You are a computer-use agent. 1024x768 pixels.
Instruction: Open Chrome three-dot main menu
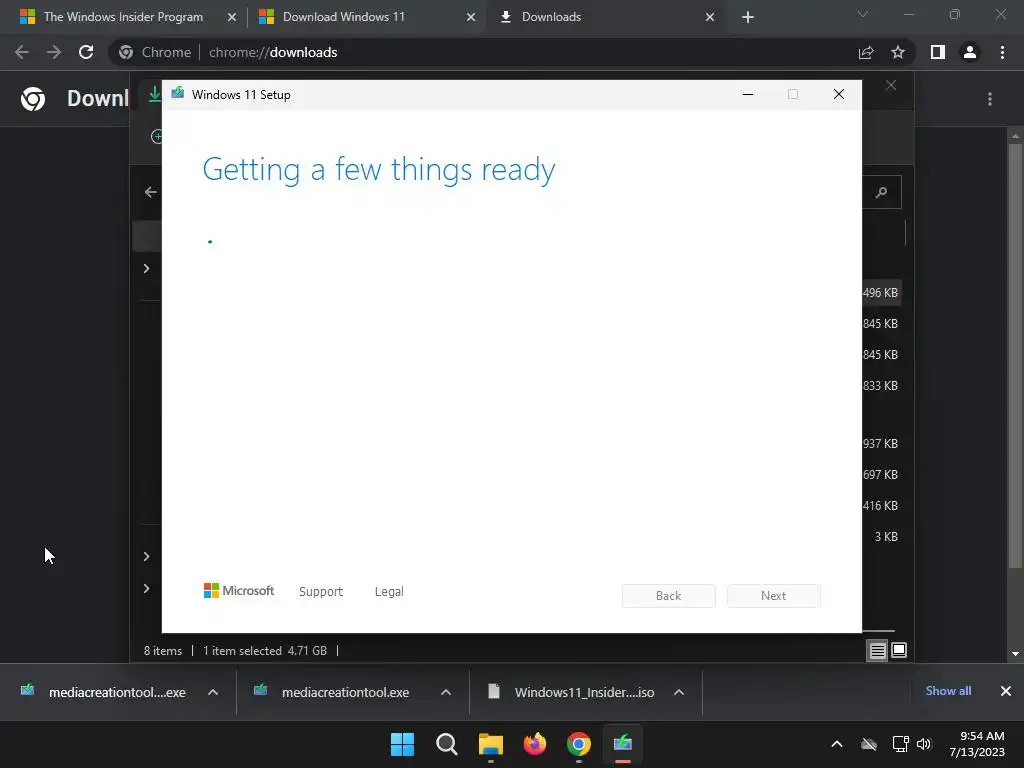tap(1002, 52)
